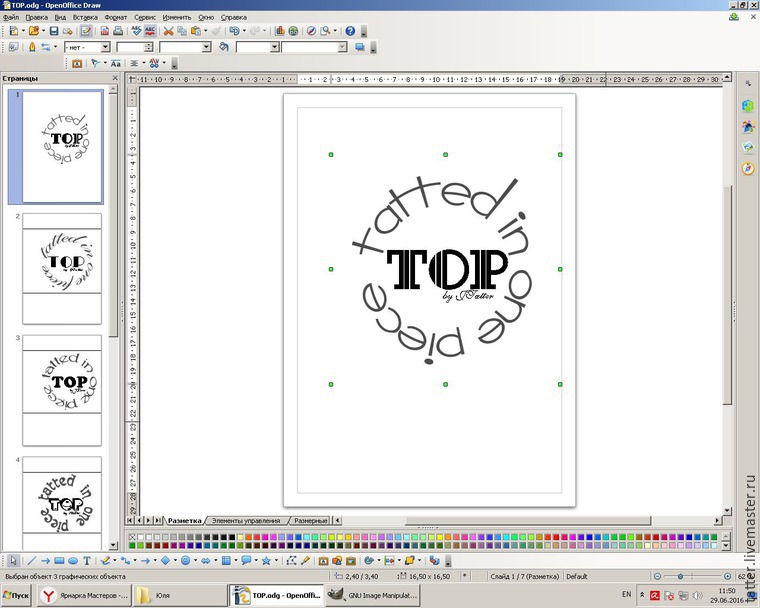760x608 pixels.
Task: Click the Пуск start button
Action: click(16, 595)
